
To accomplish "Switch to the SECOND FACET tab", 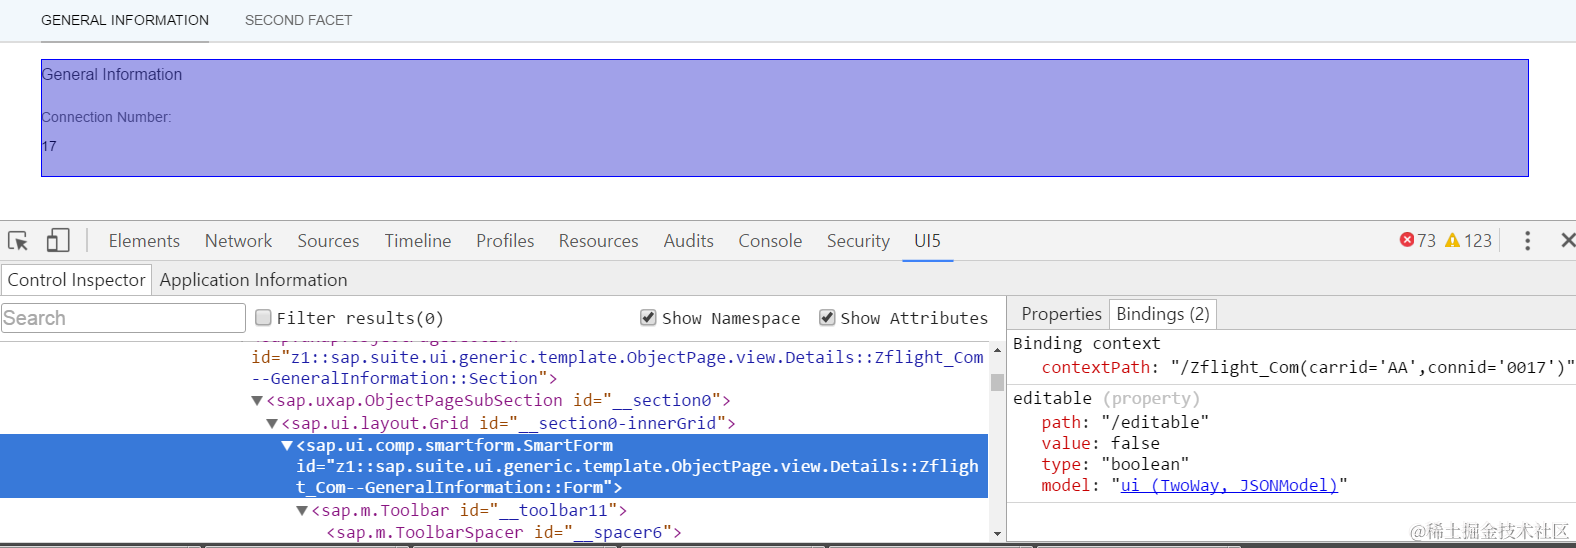I will point(298,20).
